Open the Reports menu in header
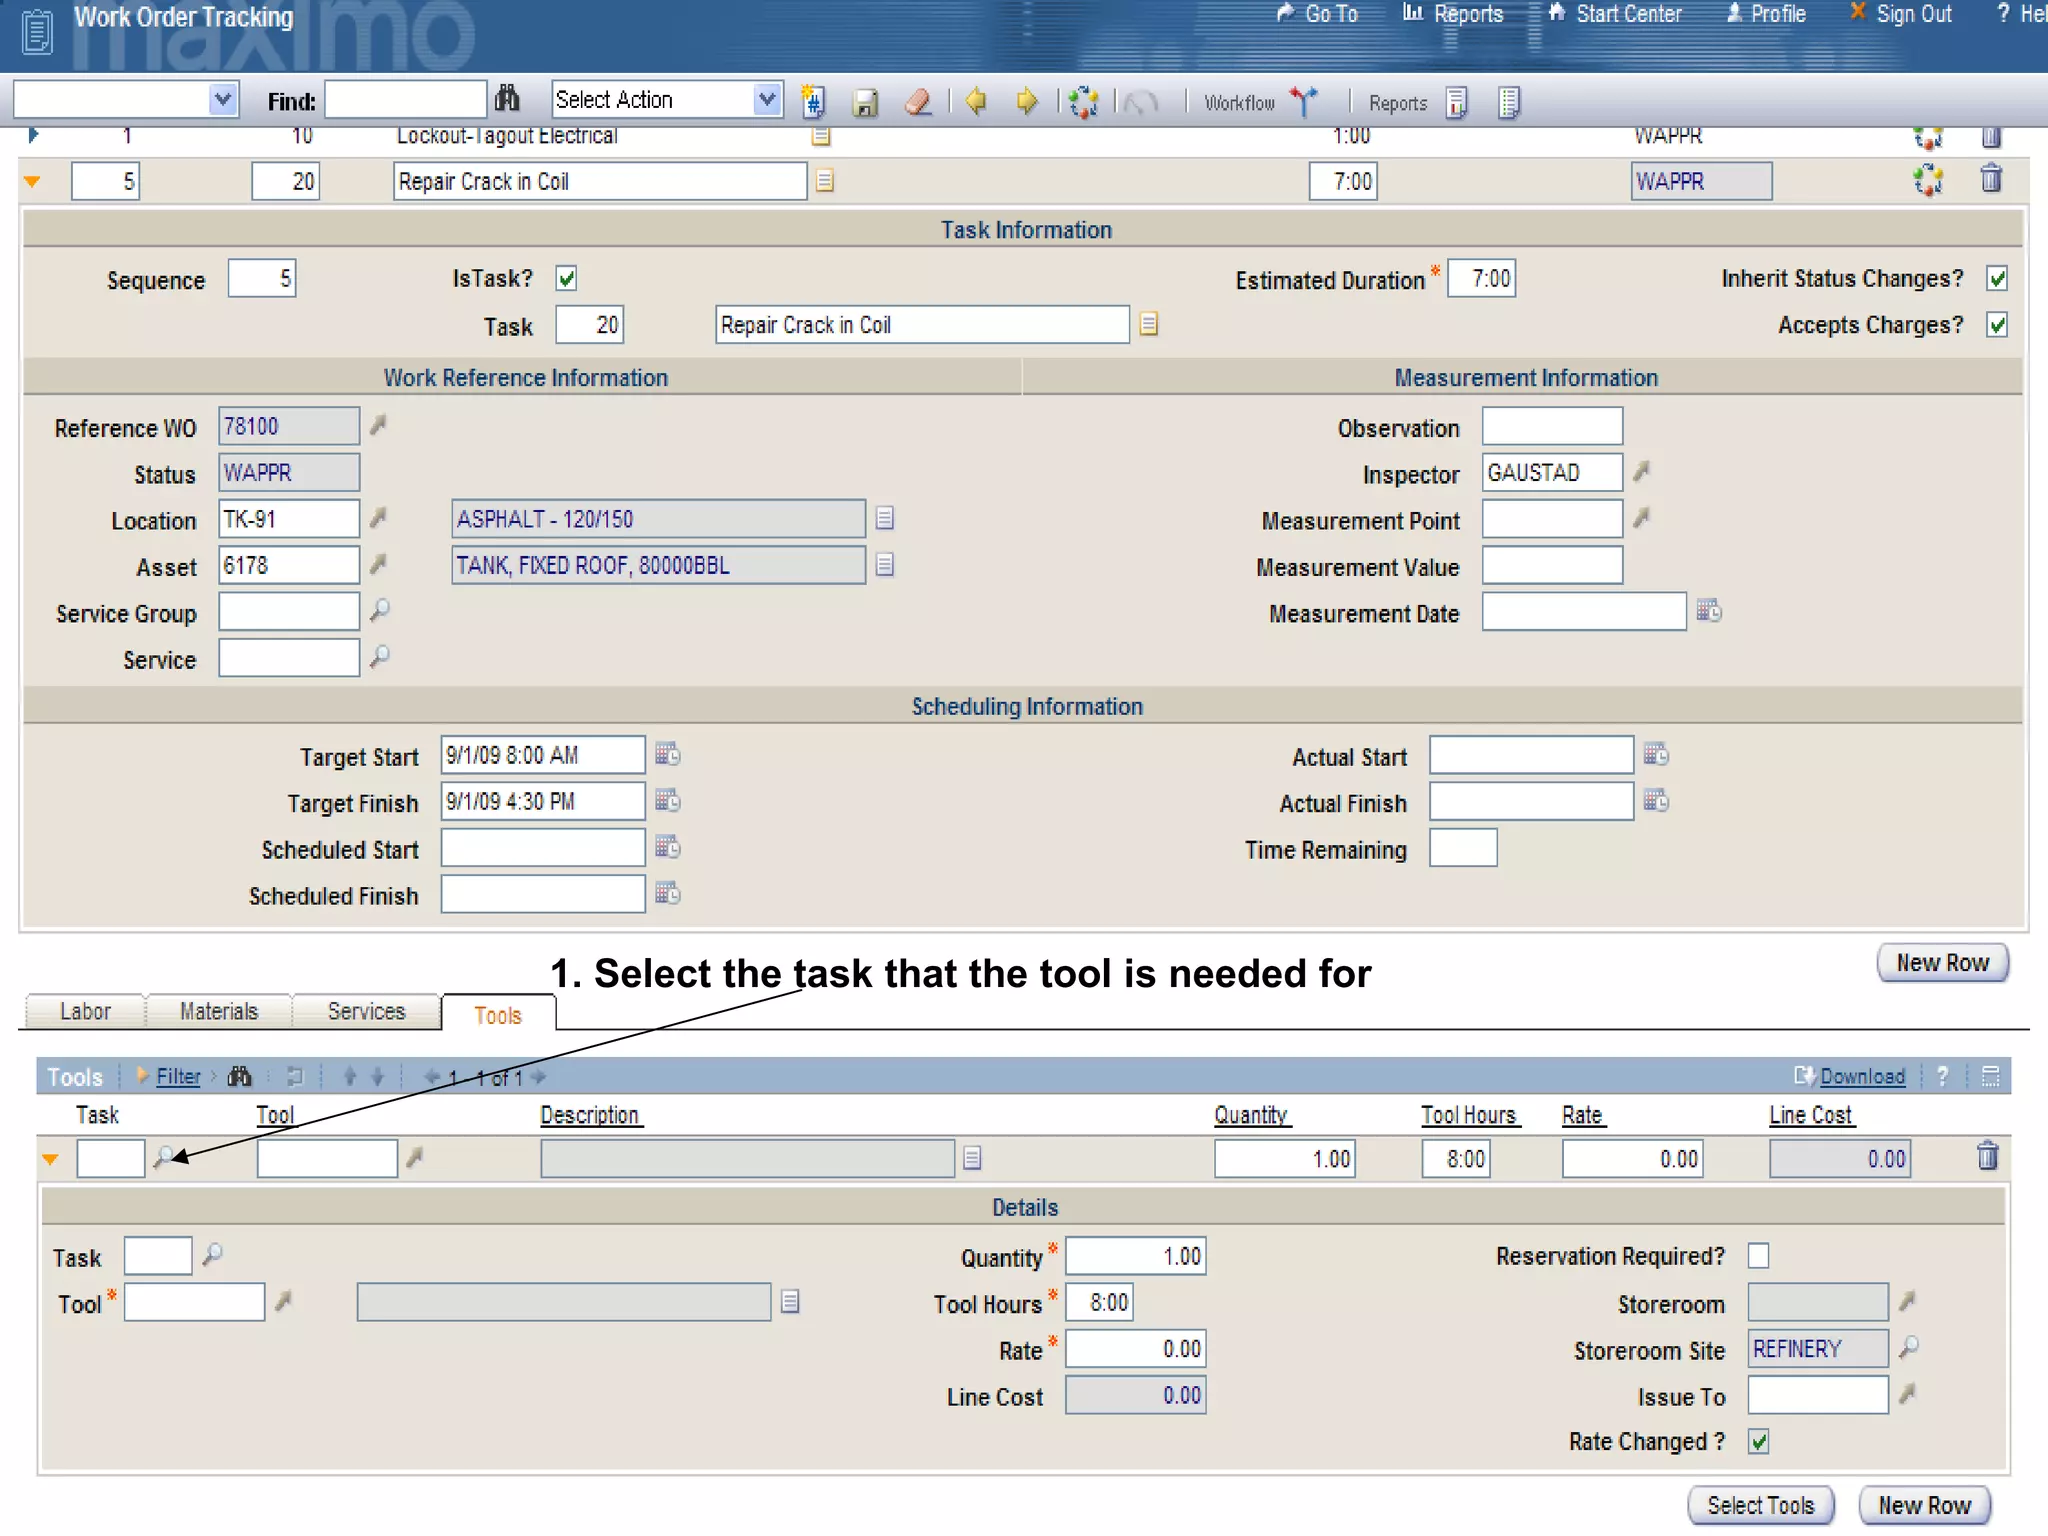The height and width of the screenshot is (1536, 2048). tap(1453, 14)
